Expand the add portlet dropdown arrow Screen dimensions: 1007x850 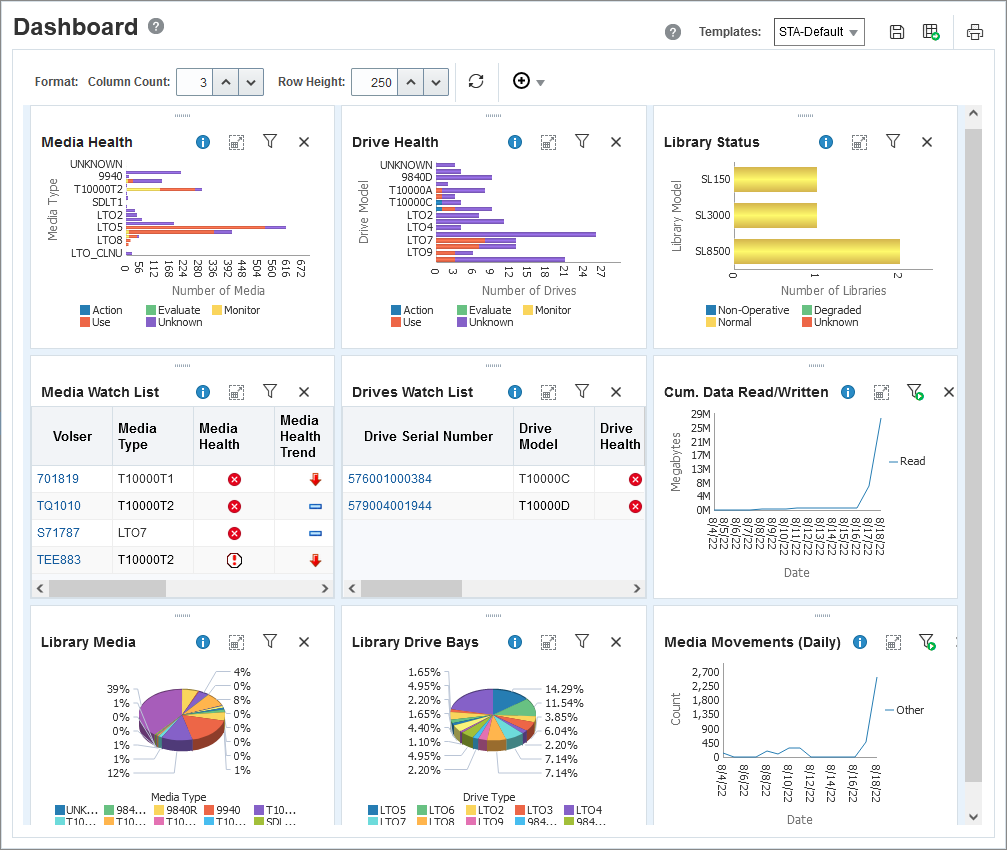pos(541,83)
